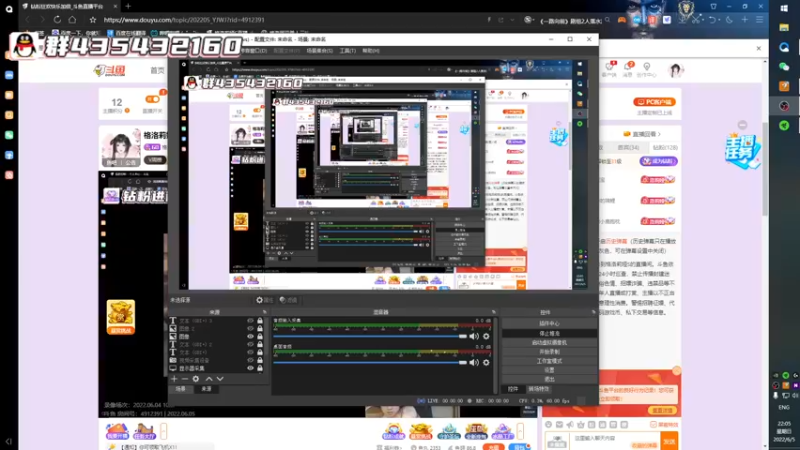
Task: Click the filters button in the source toolbar
Action: coord(288,300)
